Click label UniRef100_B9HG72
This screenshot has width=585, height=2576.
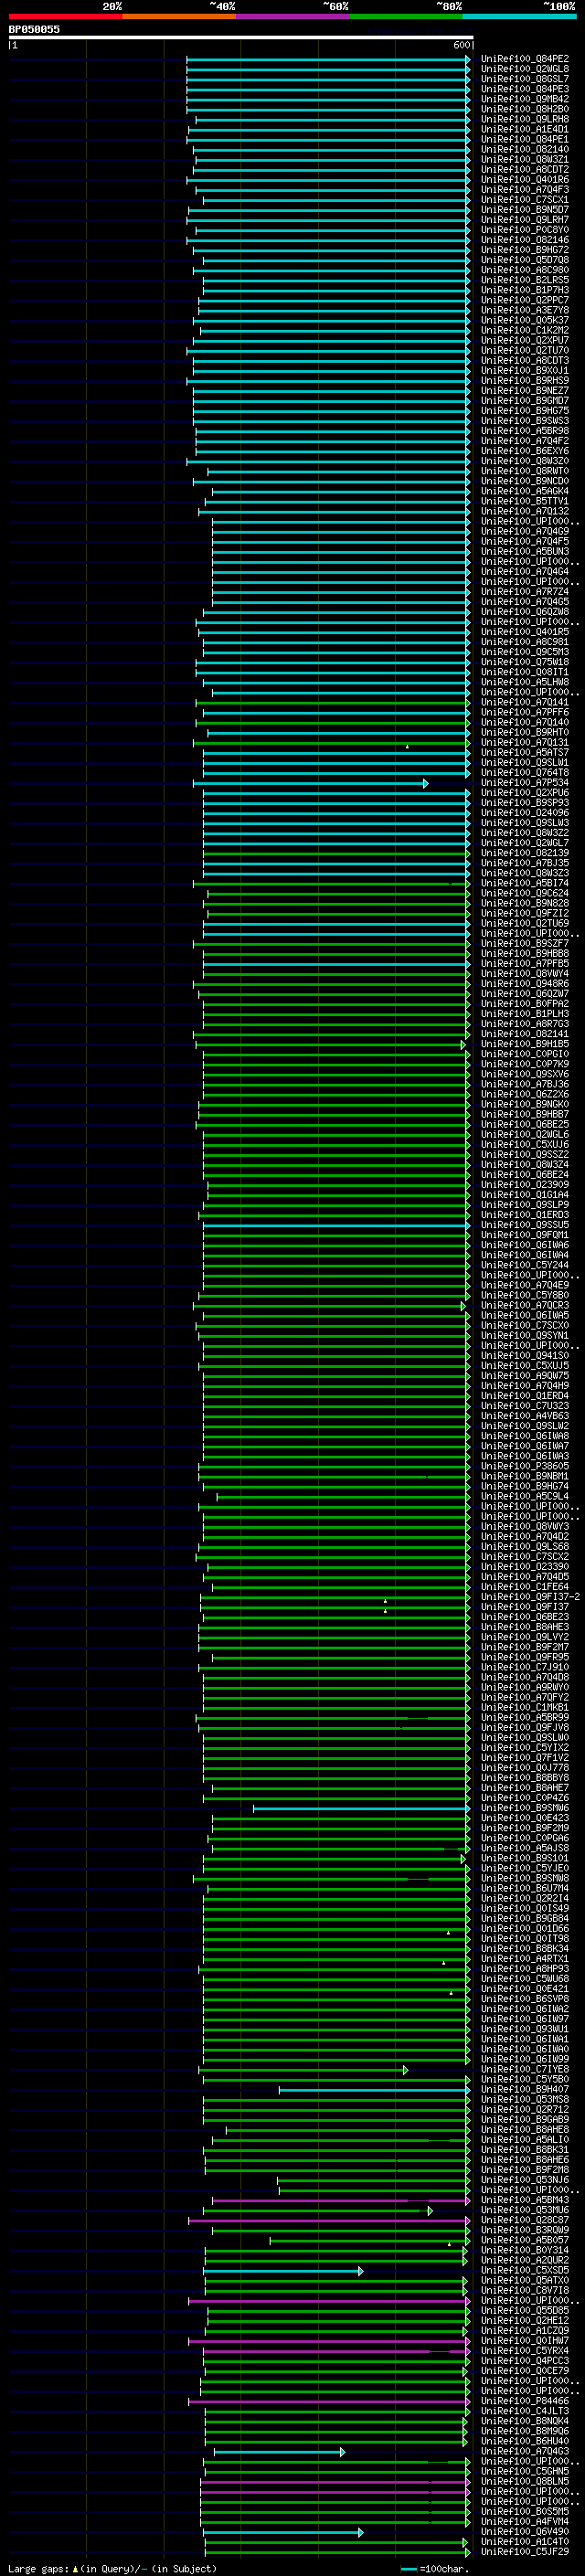[x=525, y=250]
